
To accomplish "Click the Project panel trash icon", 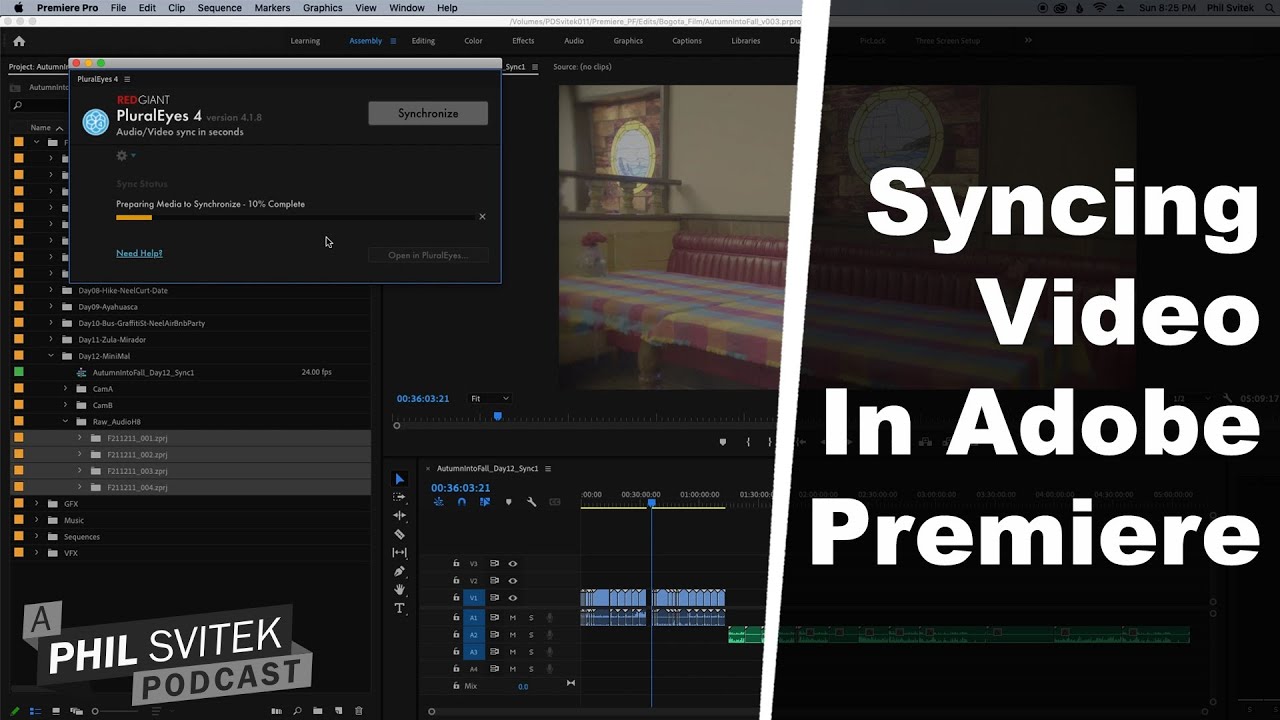I will coord(359,711).
